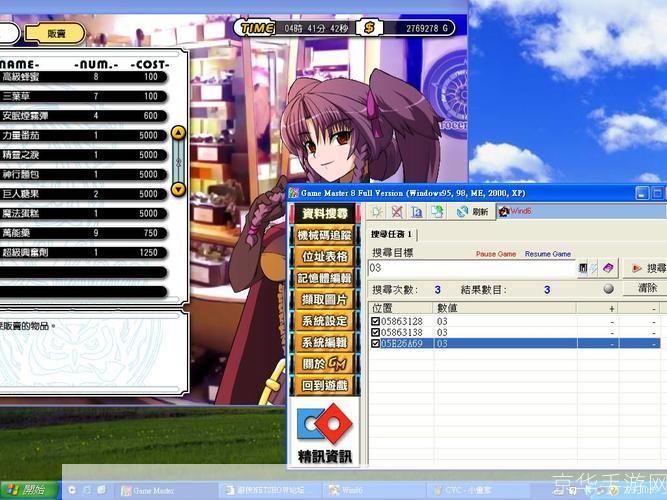
Task: Select the 搜尋任務 1 tab
Action: pyautogui.click(x=391, y=234)
